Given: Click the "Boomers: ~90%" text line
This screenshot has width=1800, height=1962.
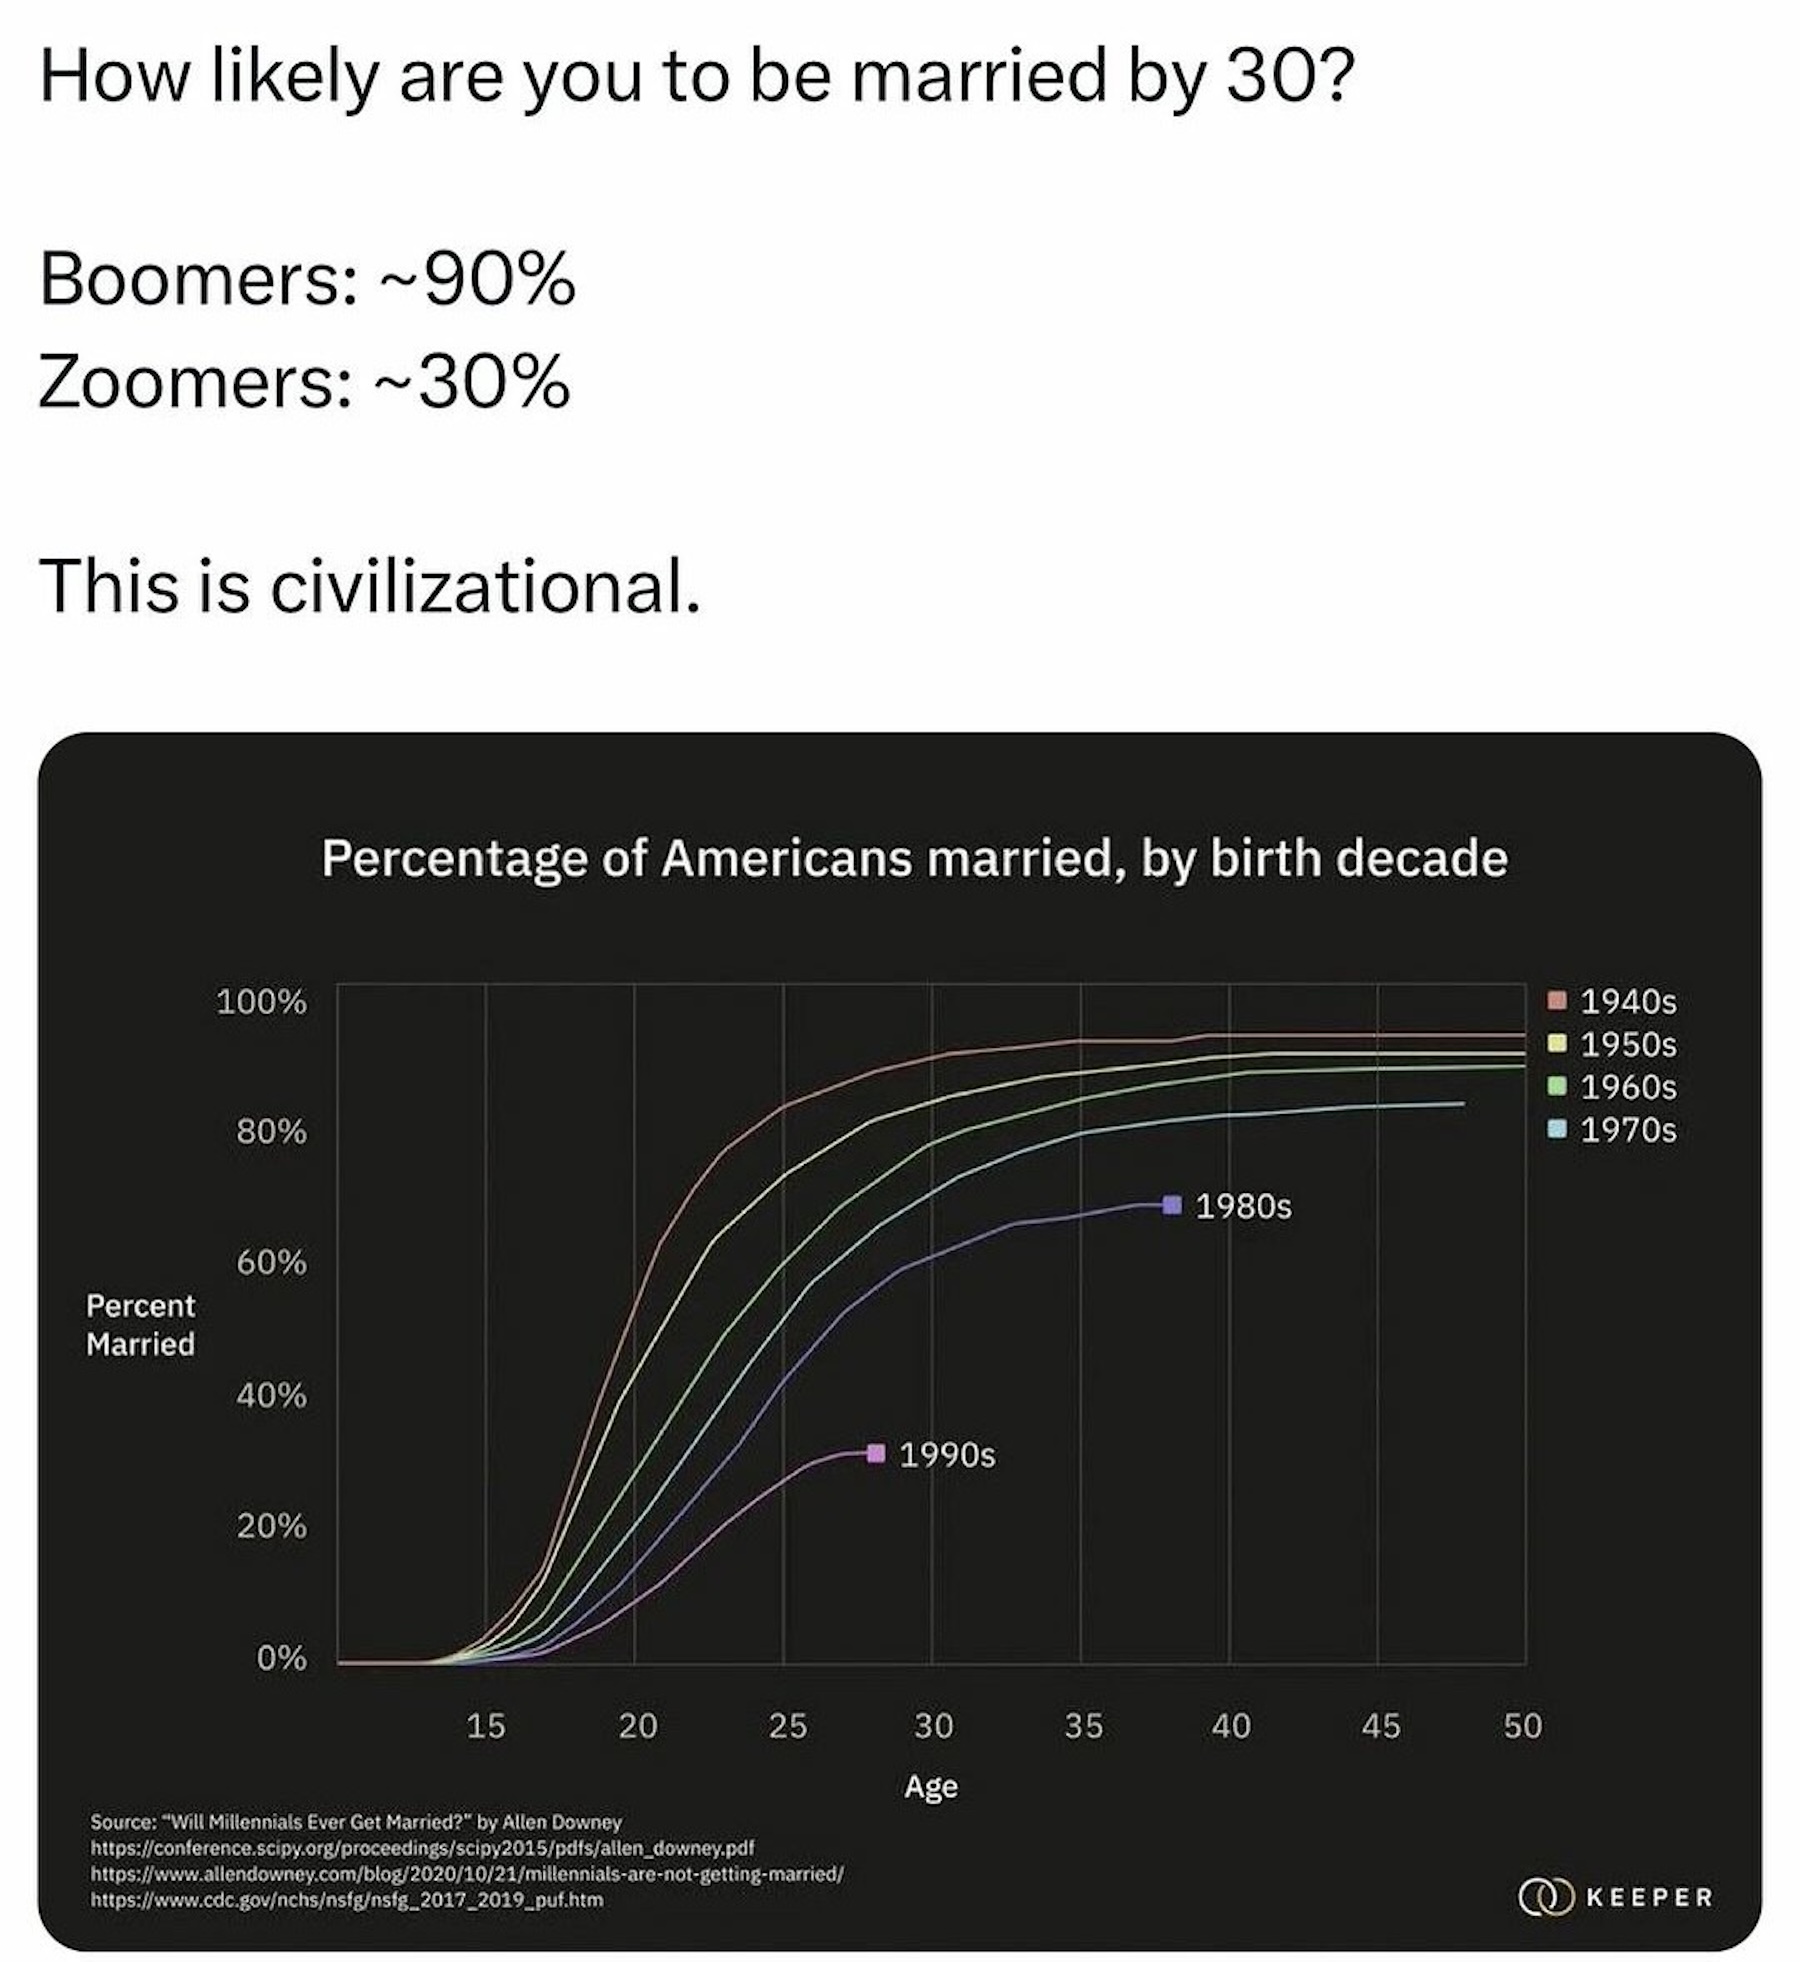Looking at the screenshot, I should [307, 279].
